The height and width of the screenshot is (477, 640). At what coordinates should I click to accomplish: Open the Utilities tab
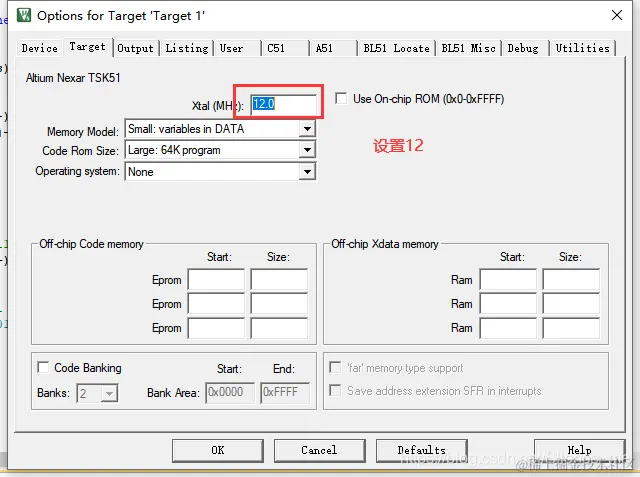point(582,48)
